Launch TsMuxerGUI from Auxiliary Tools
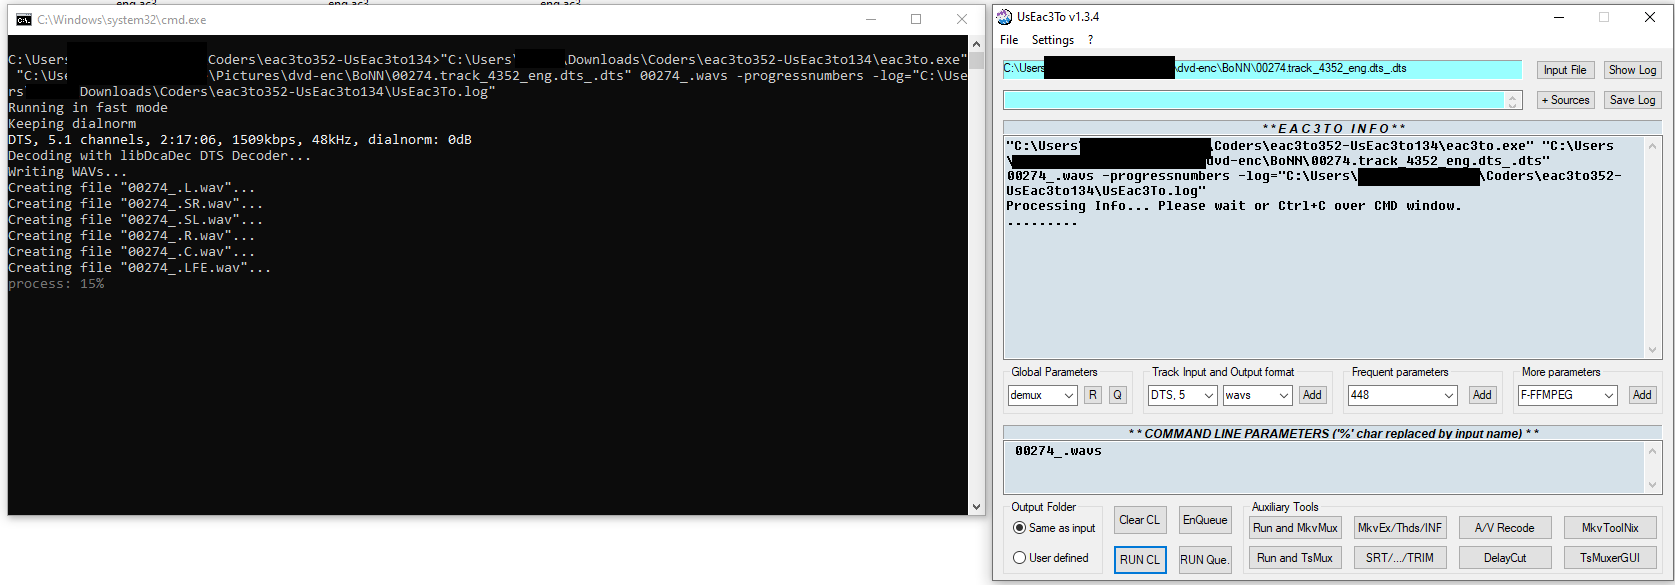The image size is (1675, 585). coord(1610,558)
